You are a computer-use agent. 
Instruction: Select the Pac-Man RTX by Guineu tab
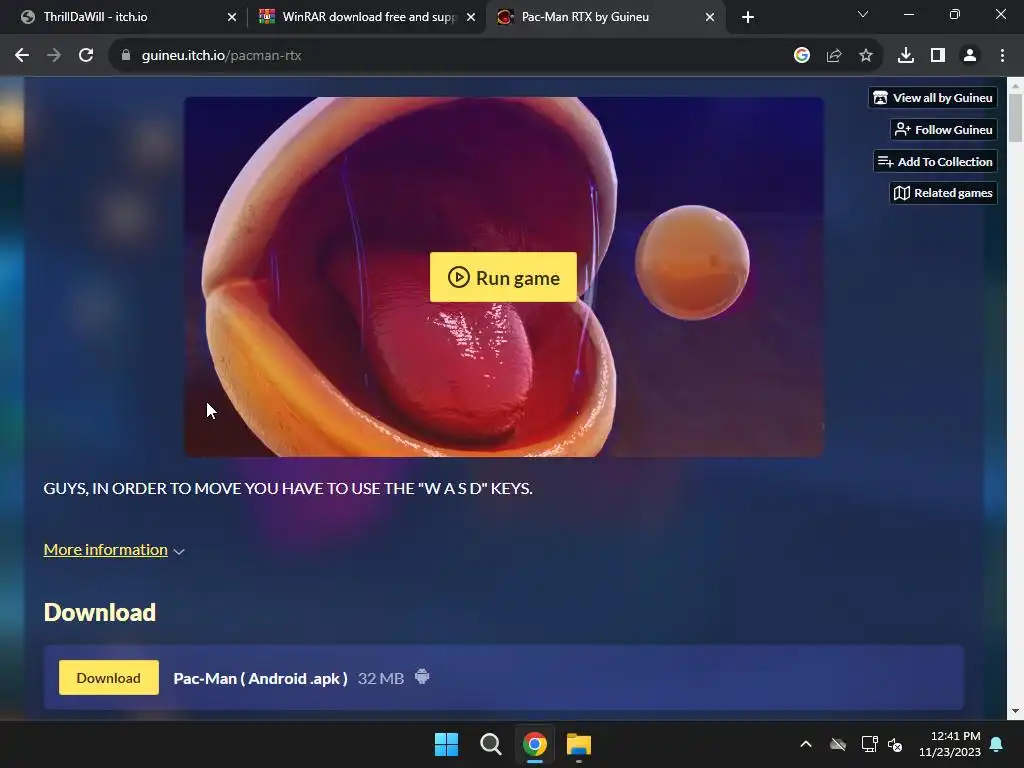(605, 17)
